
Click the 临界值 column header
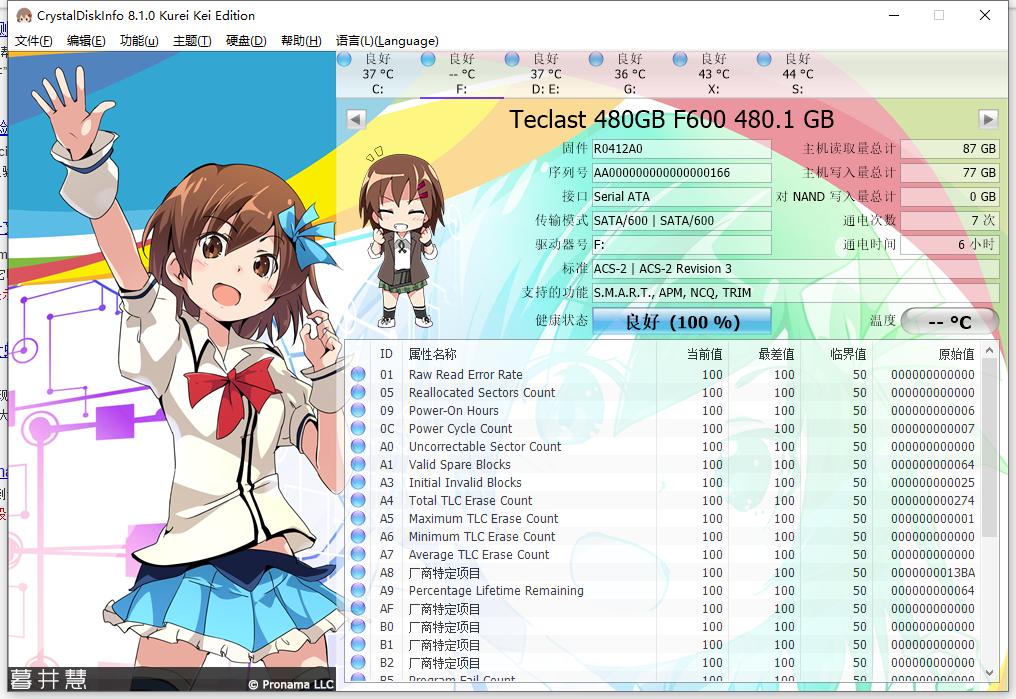click(x=838, y=354)
